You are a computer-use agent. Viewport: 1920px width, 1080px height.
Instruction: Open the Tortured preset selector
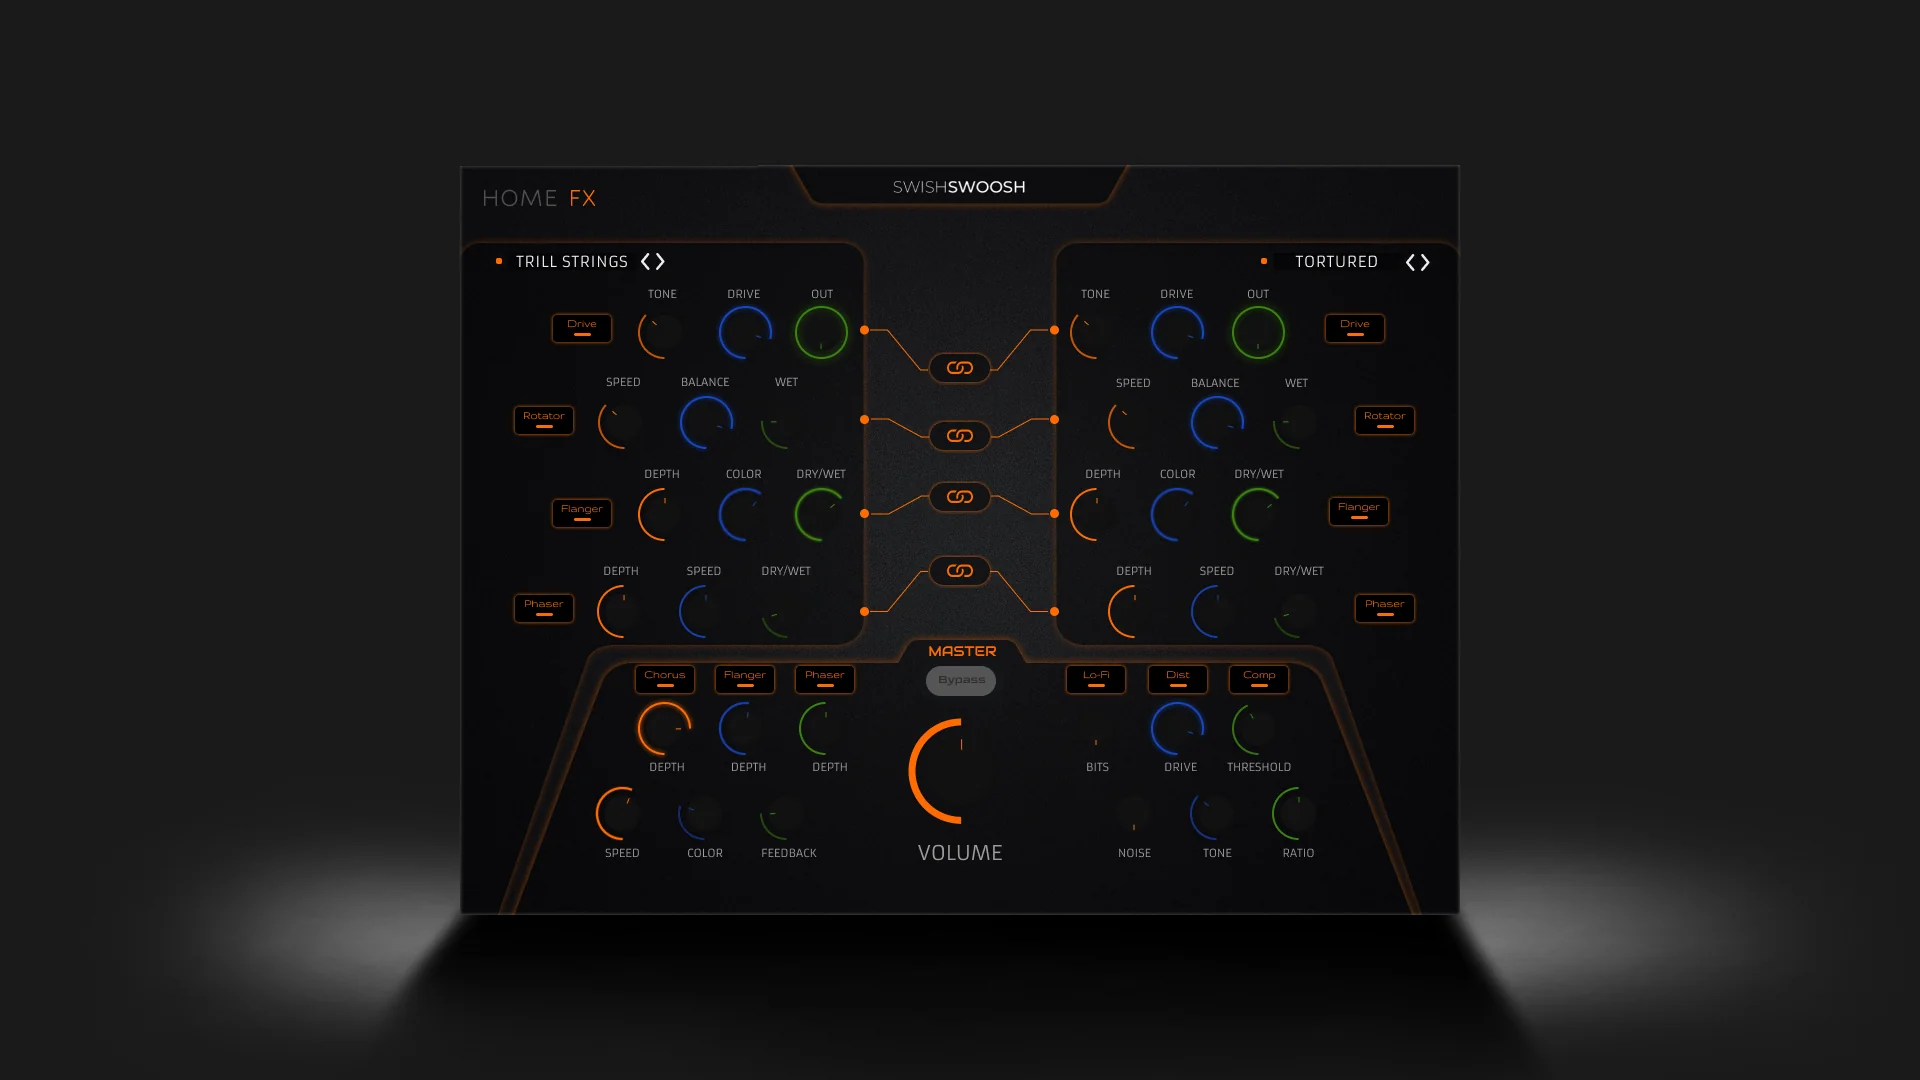point(1337,262)
